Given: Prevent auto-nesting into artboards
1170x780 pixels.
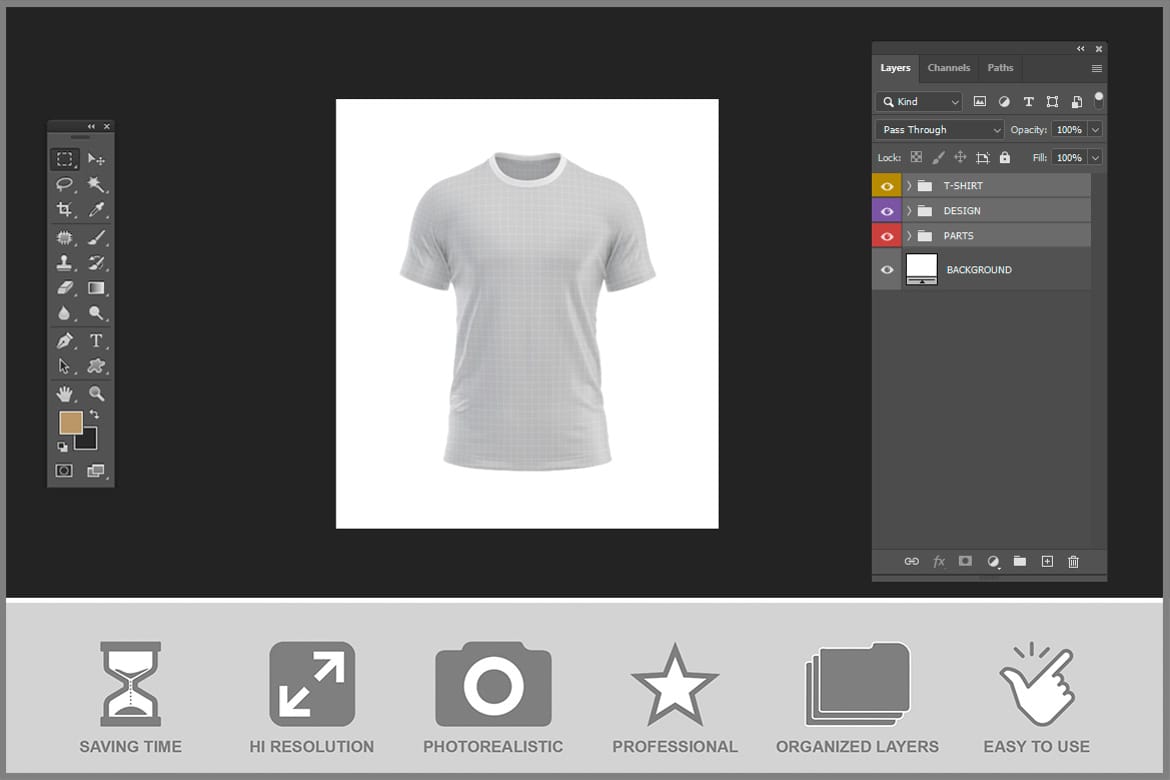Looking at the screenshot, I should tap(983, 157).
